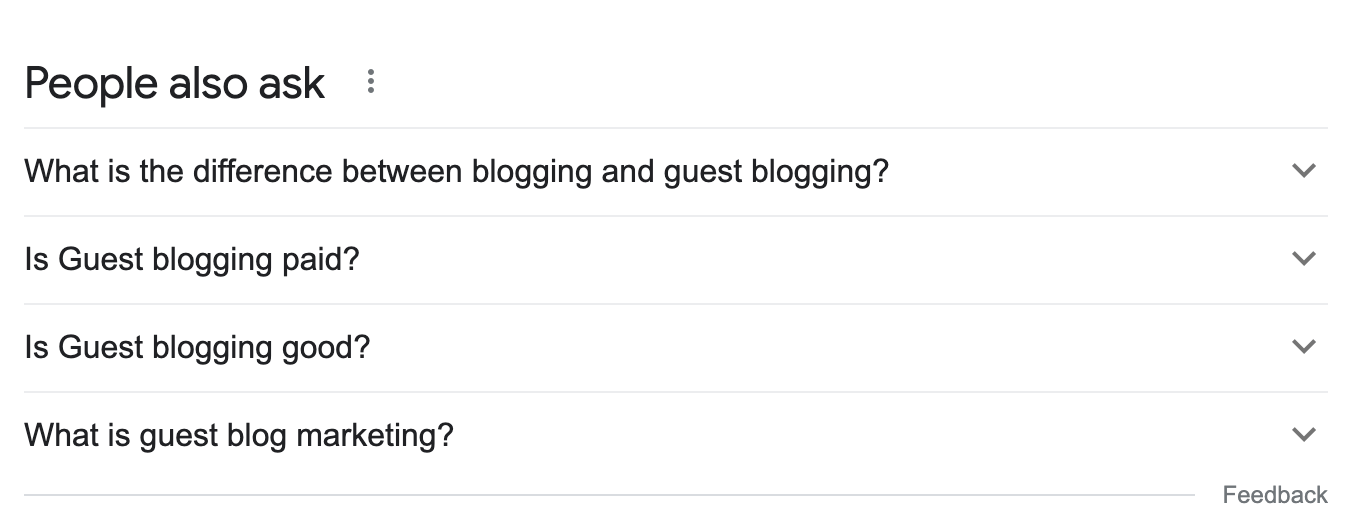Select the question text 'Is Guest blogging good?'
The width and height of the screenshot is (1366, 532).
pos(197,348)
